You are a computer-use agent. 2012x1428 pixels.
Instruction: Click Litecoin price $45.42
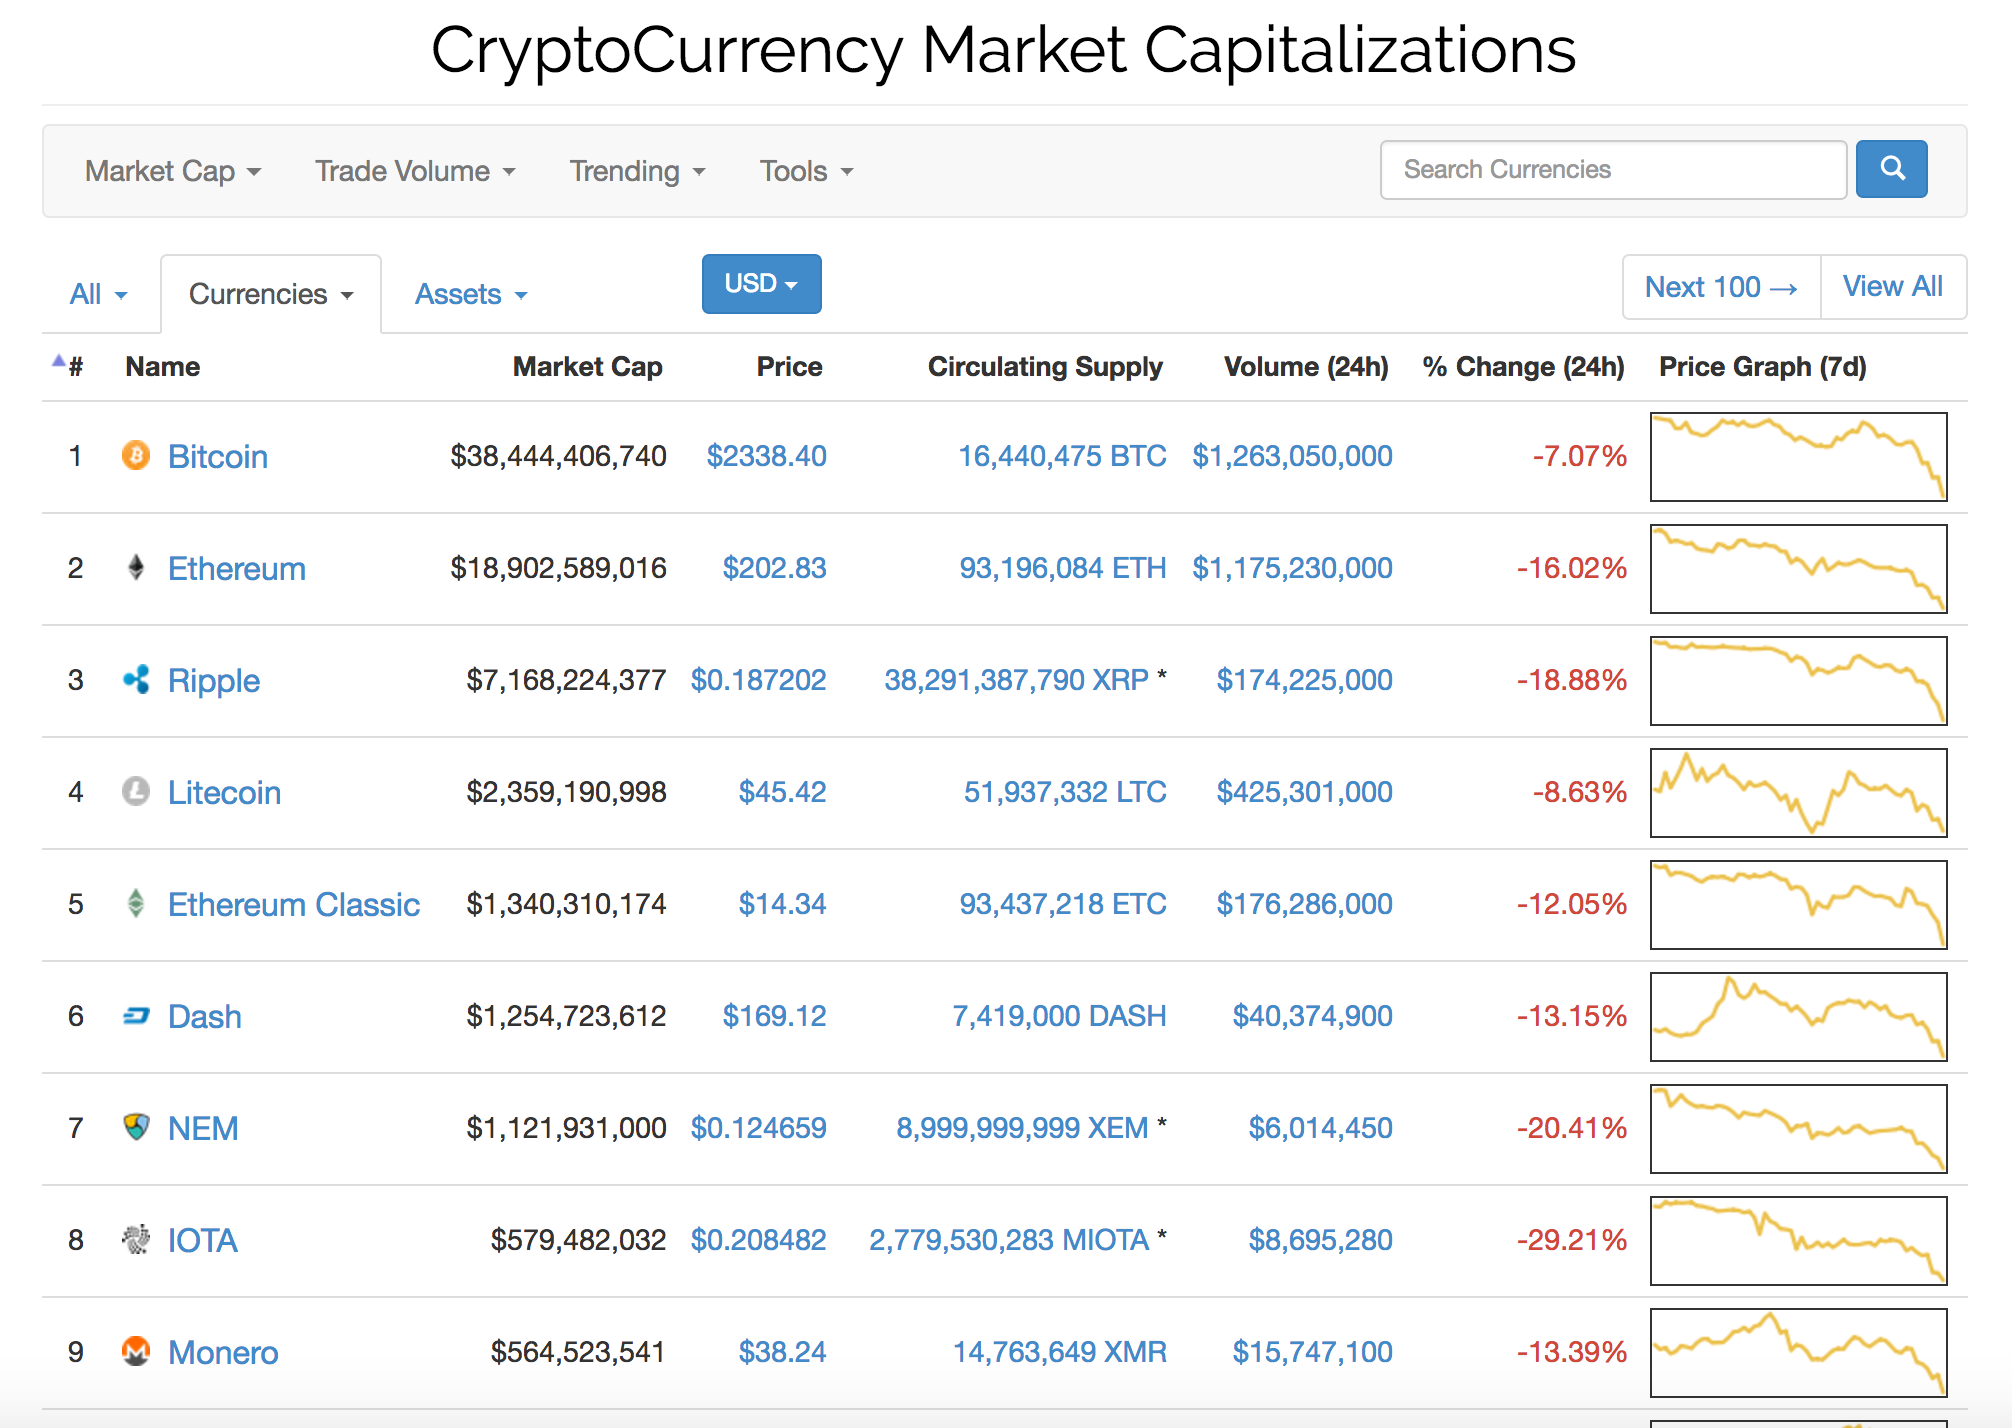click(783, 792)
